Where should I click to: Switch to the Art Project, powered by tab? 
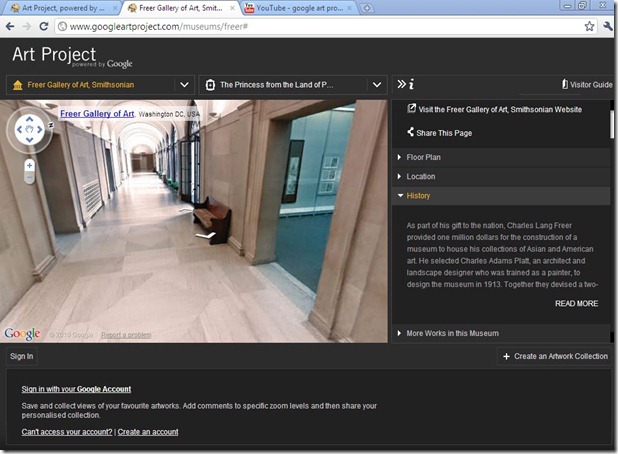60,8
